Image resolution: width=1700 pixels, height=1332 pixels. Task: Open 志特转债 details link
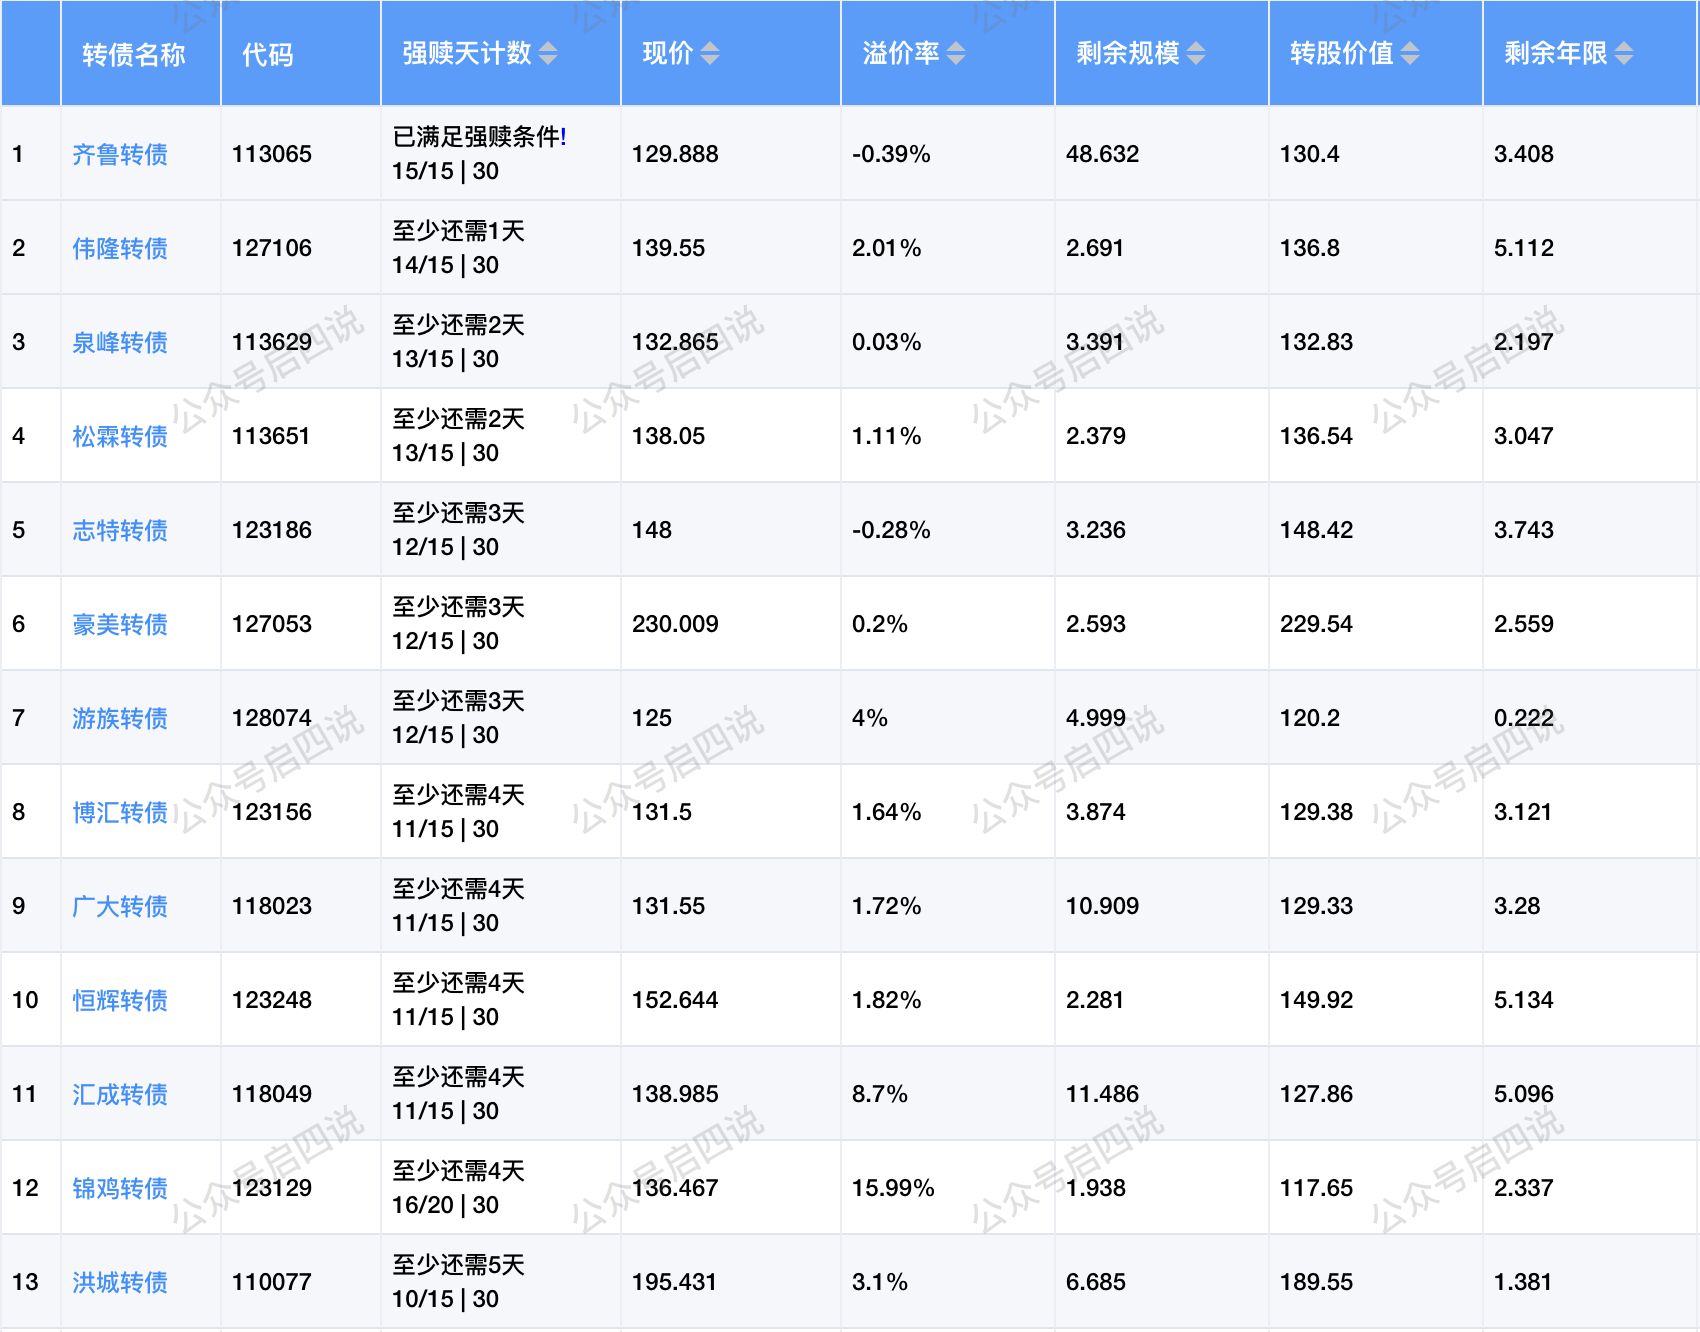tap(120, 531)
